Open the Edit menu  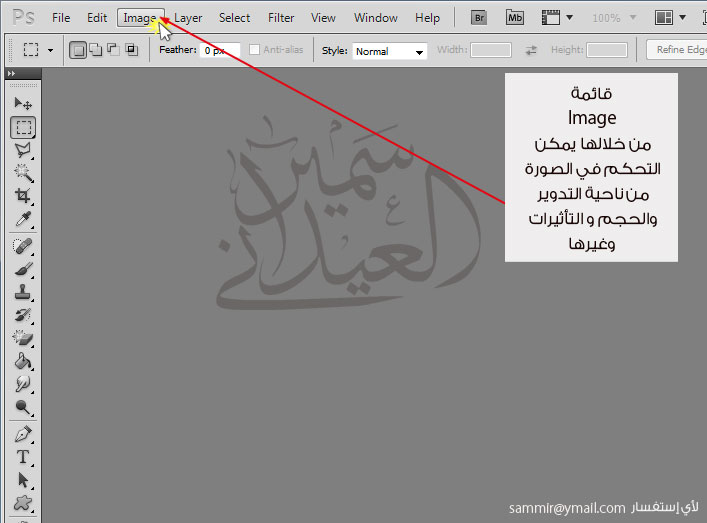pos(97,18)
